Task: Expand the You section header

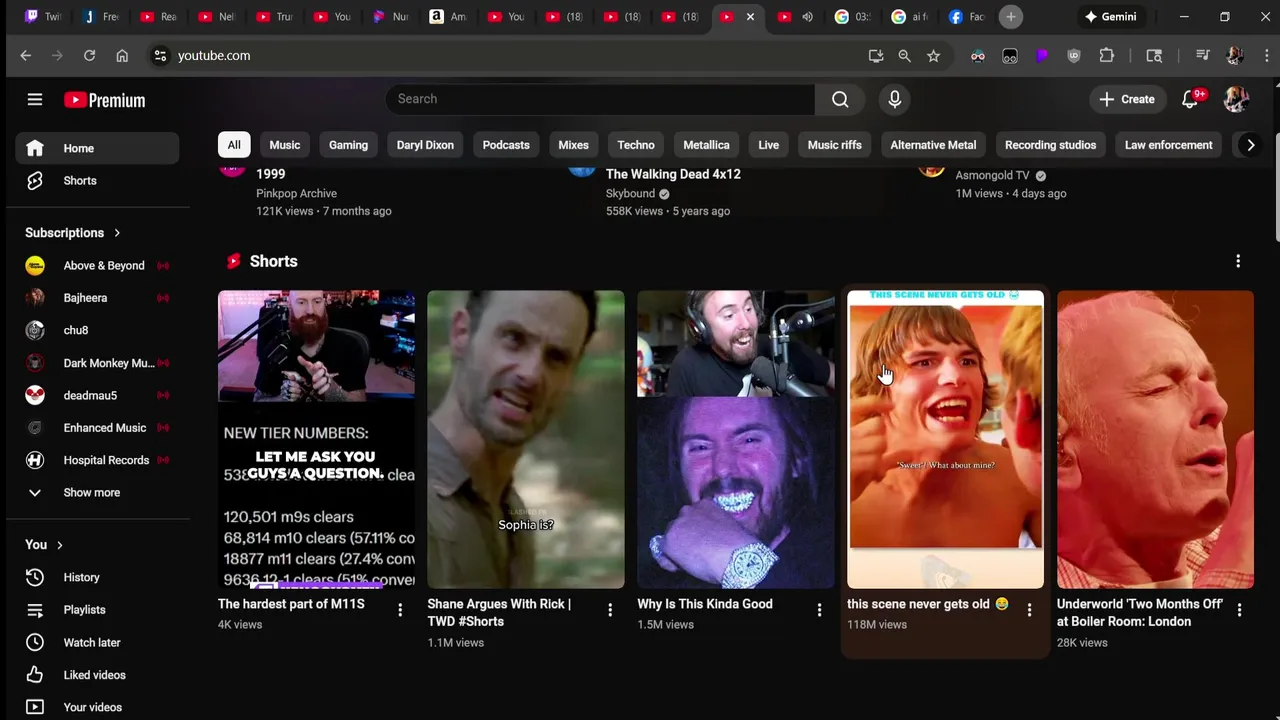Action: pos(44,544)
